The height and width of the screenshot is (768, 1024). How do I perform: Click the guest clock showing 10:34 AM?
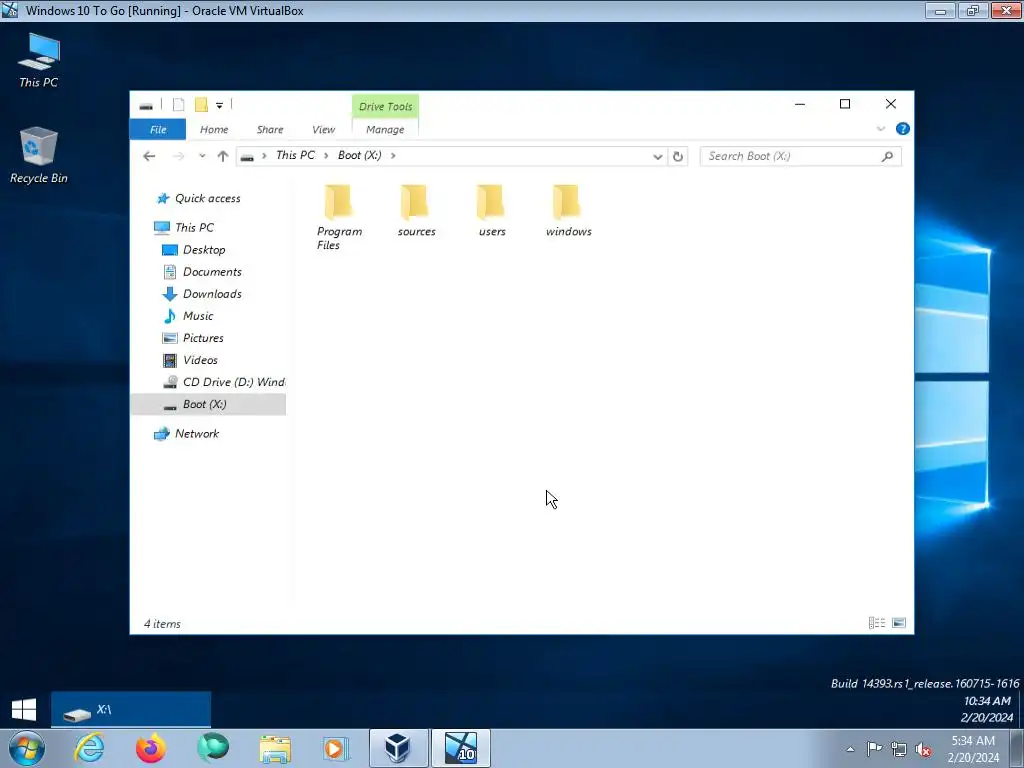click(x=987, y=701)
